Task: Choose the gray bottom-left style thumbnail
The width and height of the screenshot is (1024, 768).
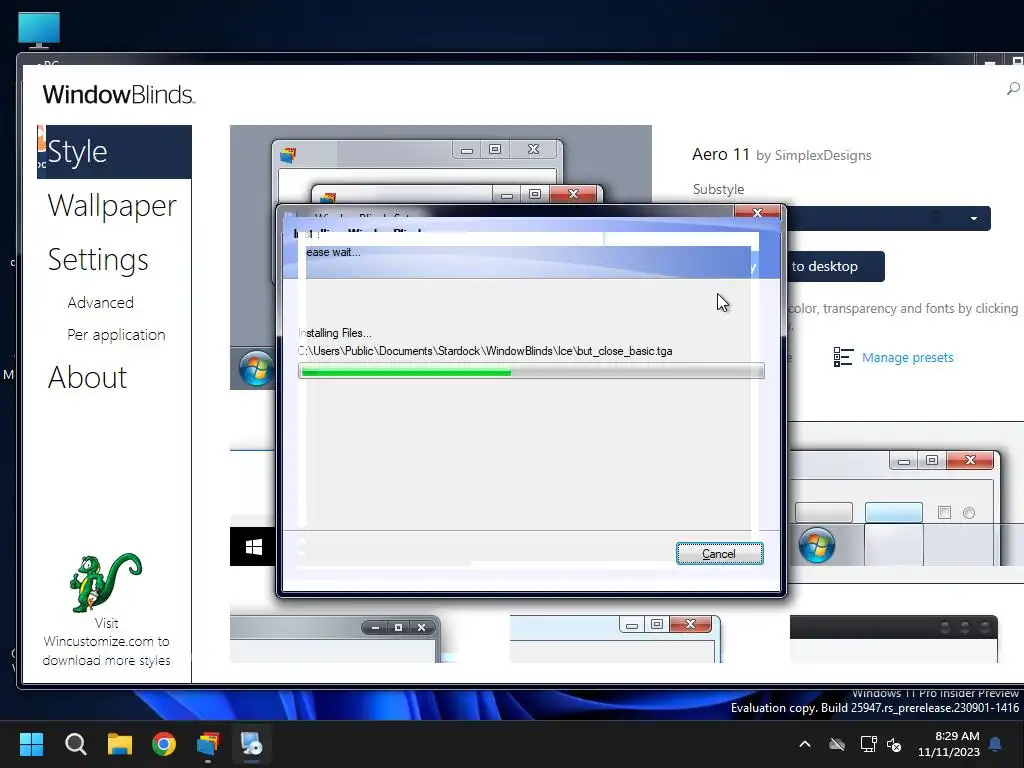Action: (x=336, y=639)
